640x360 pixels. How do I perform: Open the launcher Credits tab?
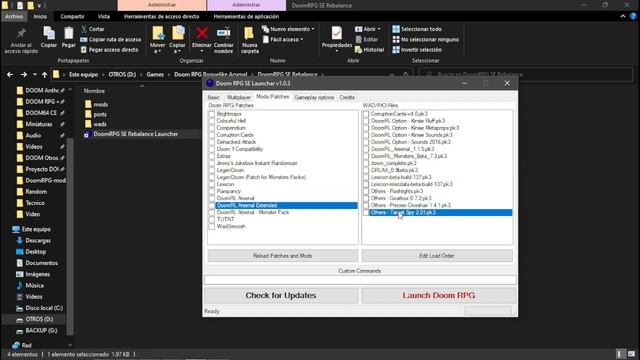click(347, 98)
